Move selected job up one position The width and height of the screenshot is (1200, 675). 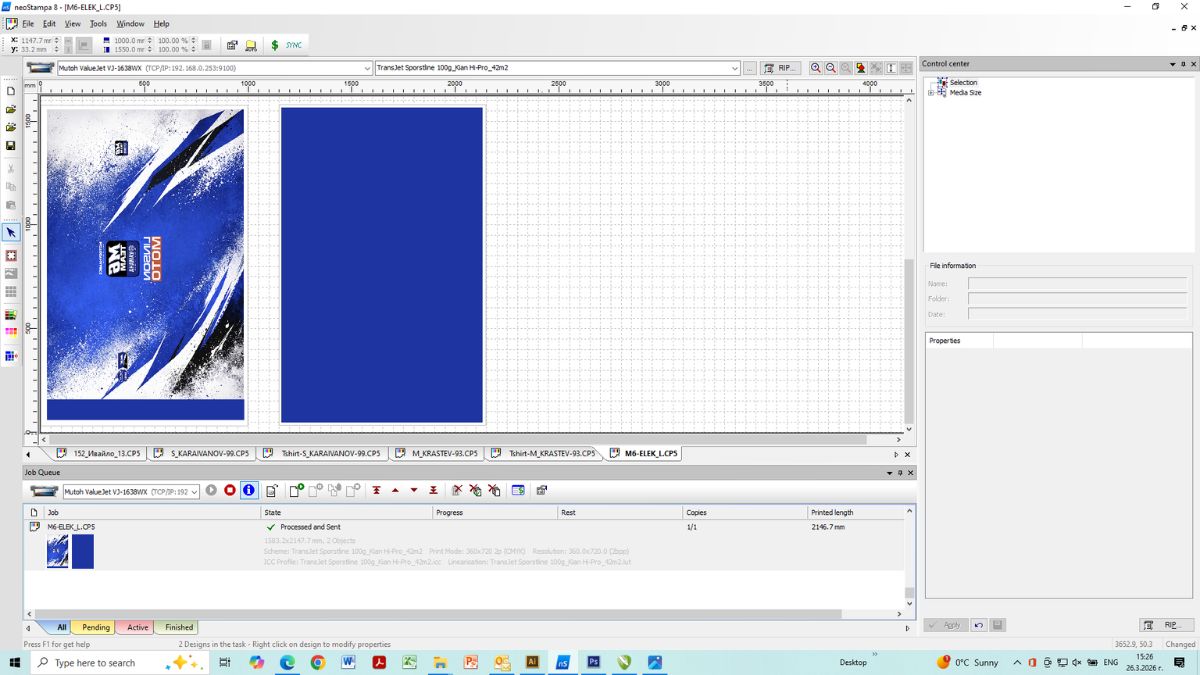tap(395, 491)
